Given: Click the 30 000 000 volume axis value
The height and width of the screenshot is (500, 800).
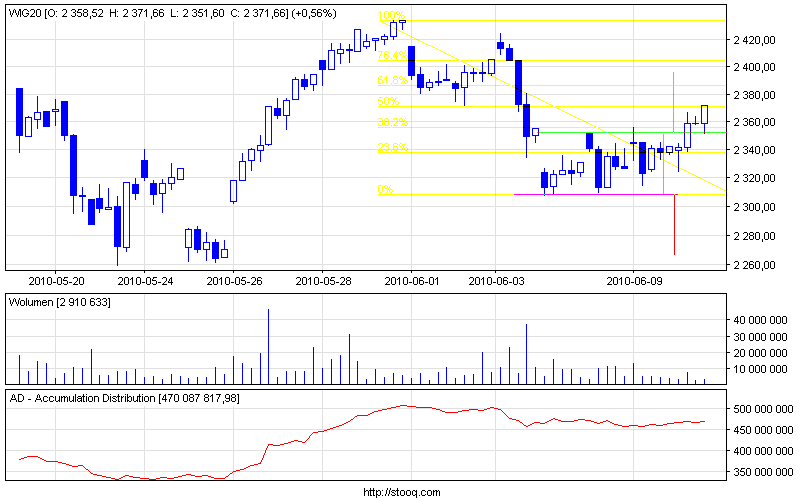Looking at the screenshot, I should 760,337.
